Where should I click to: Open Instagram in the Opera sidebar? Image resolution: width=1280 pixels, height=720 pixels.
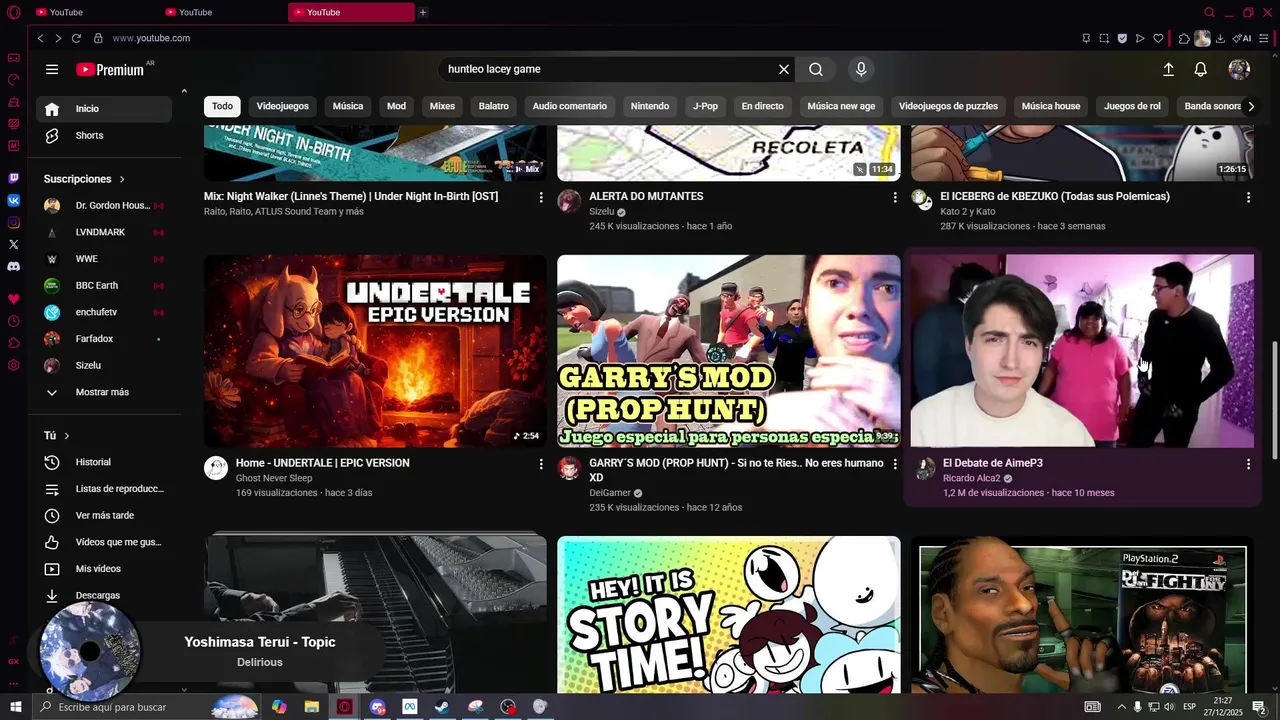13,222
